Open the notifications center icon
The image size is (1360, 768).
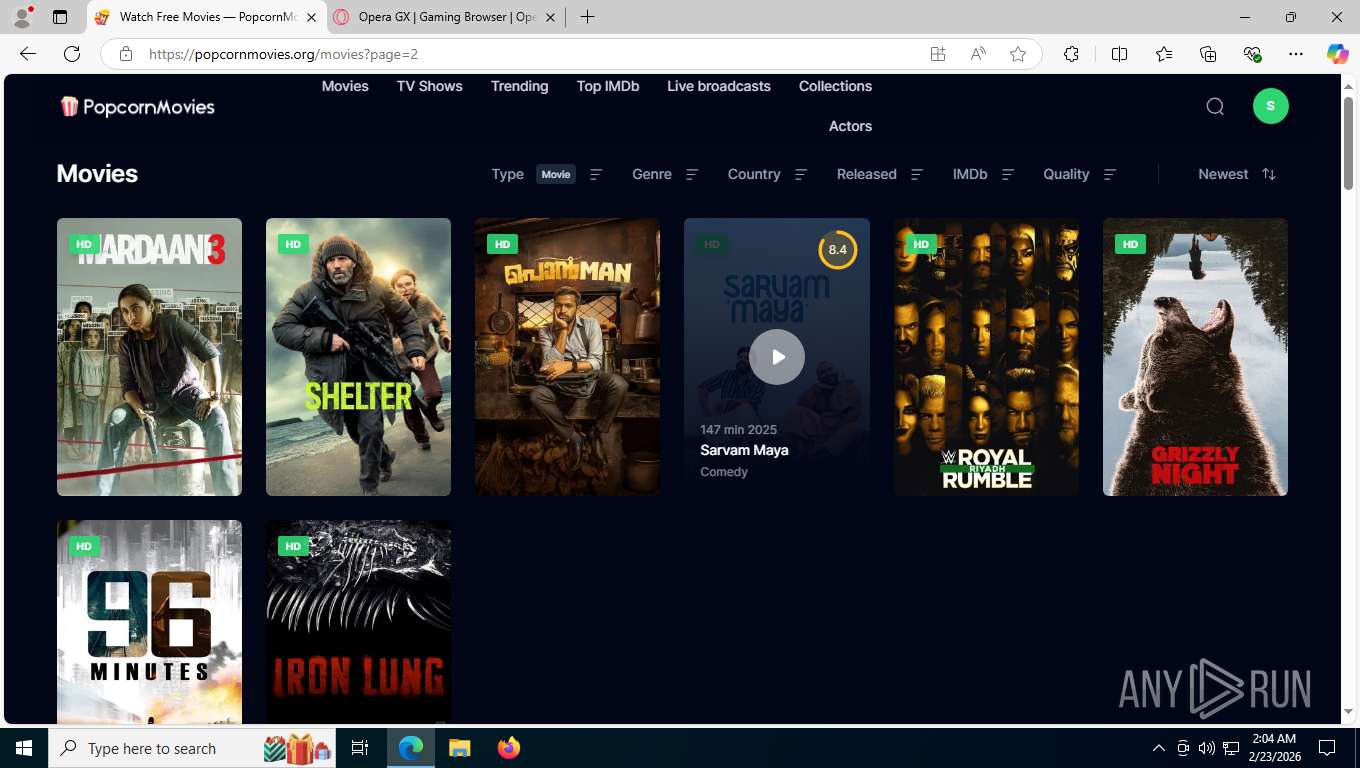click(x=1327, y=748)
